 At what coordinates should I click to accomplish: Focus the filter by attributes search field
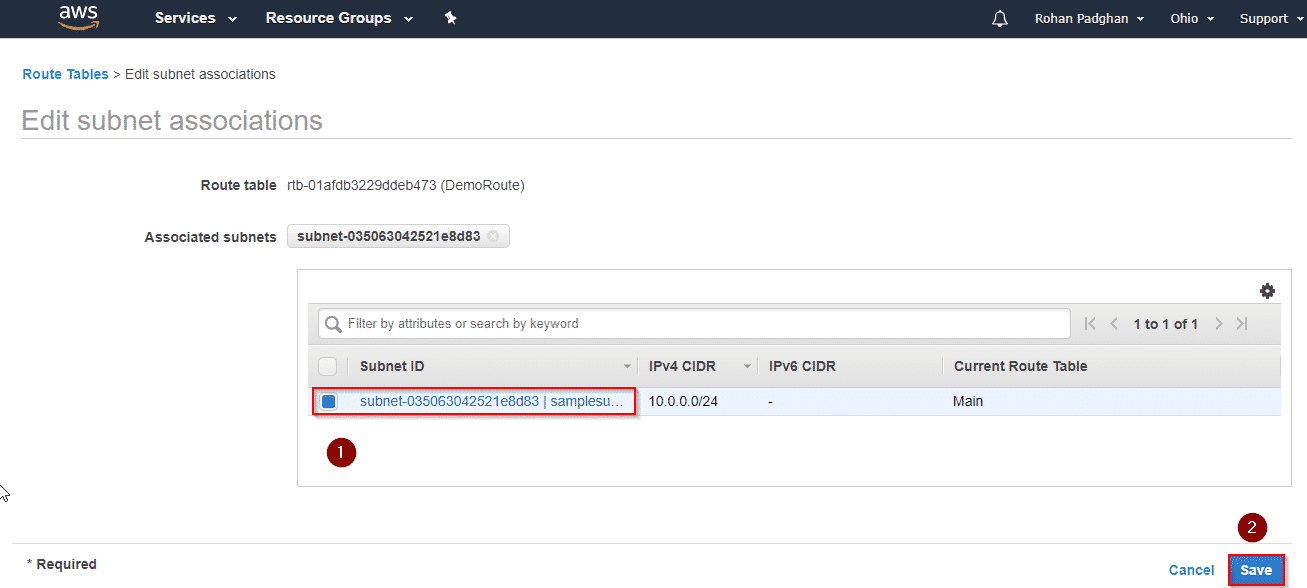(x=700, y=324)
